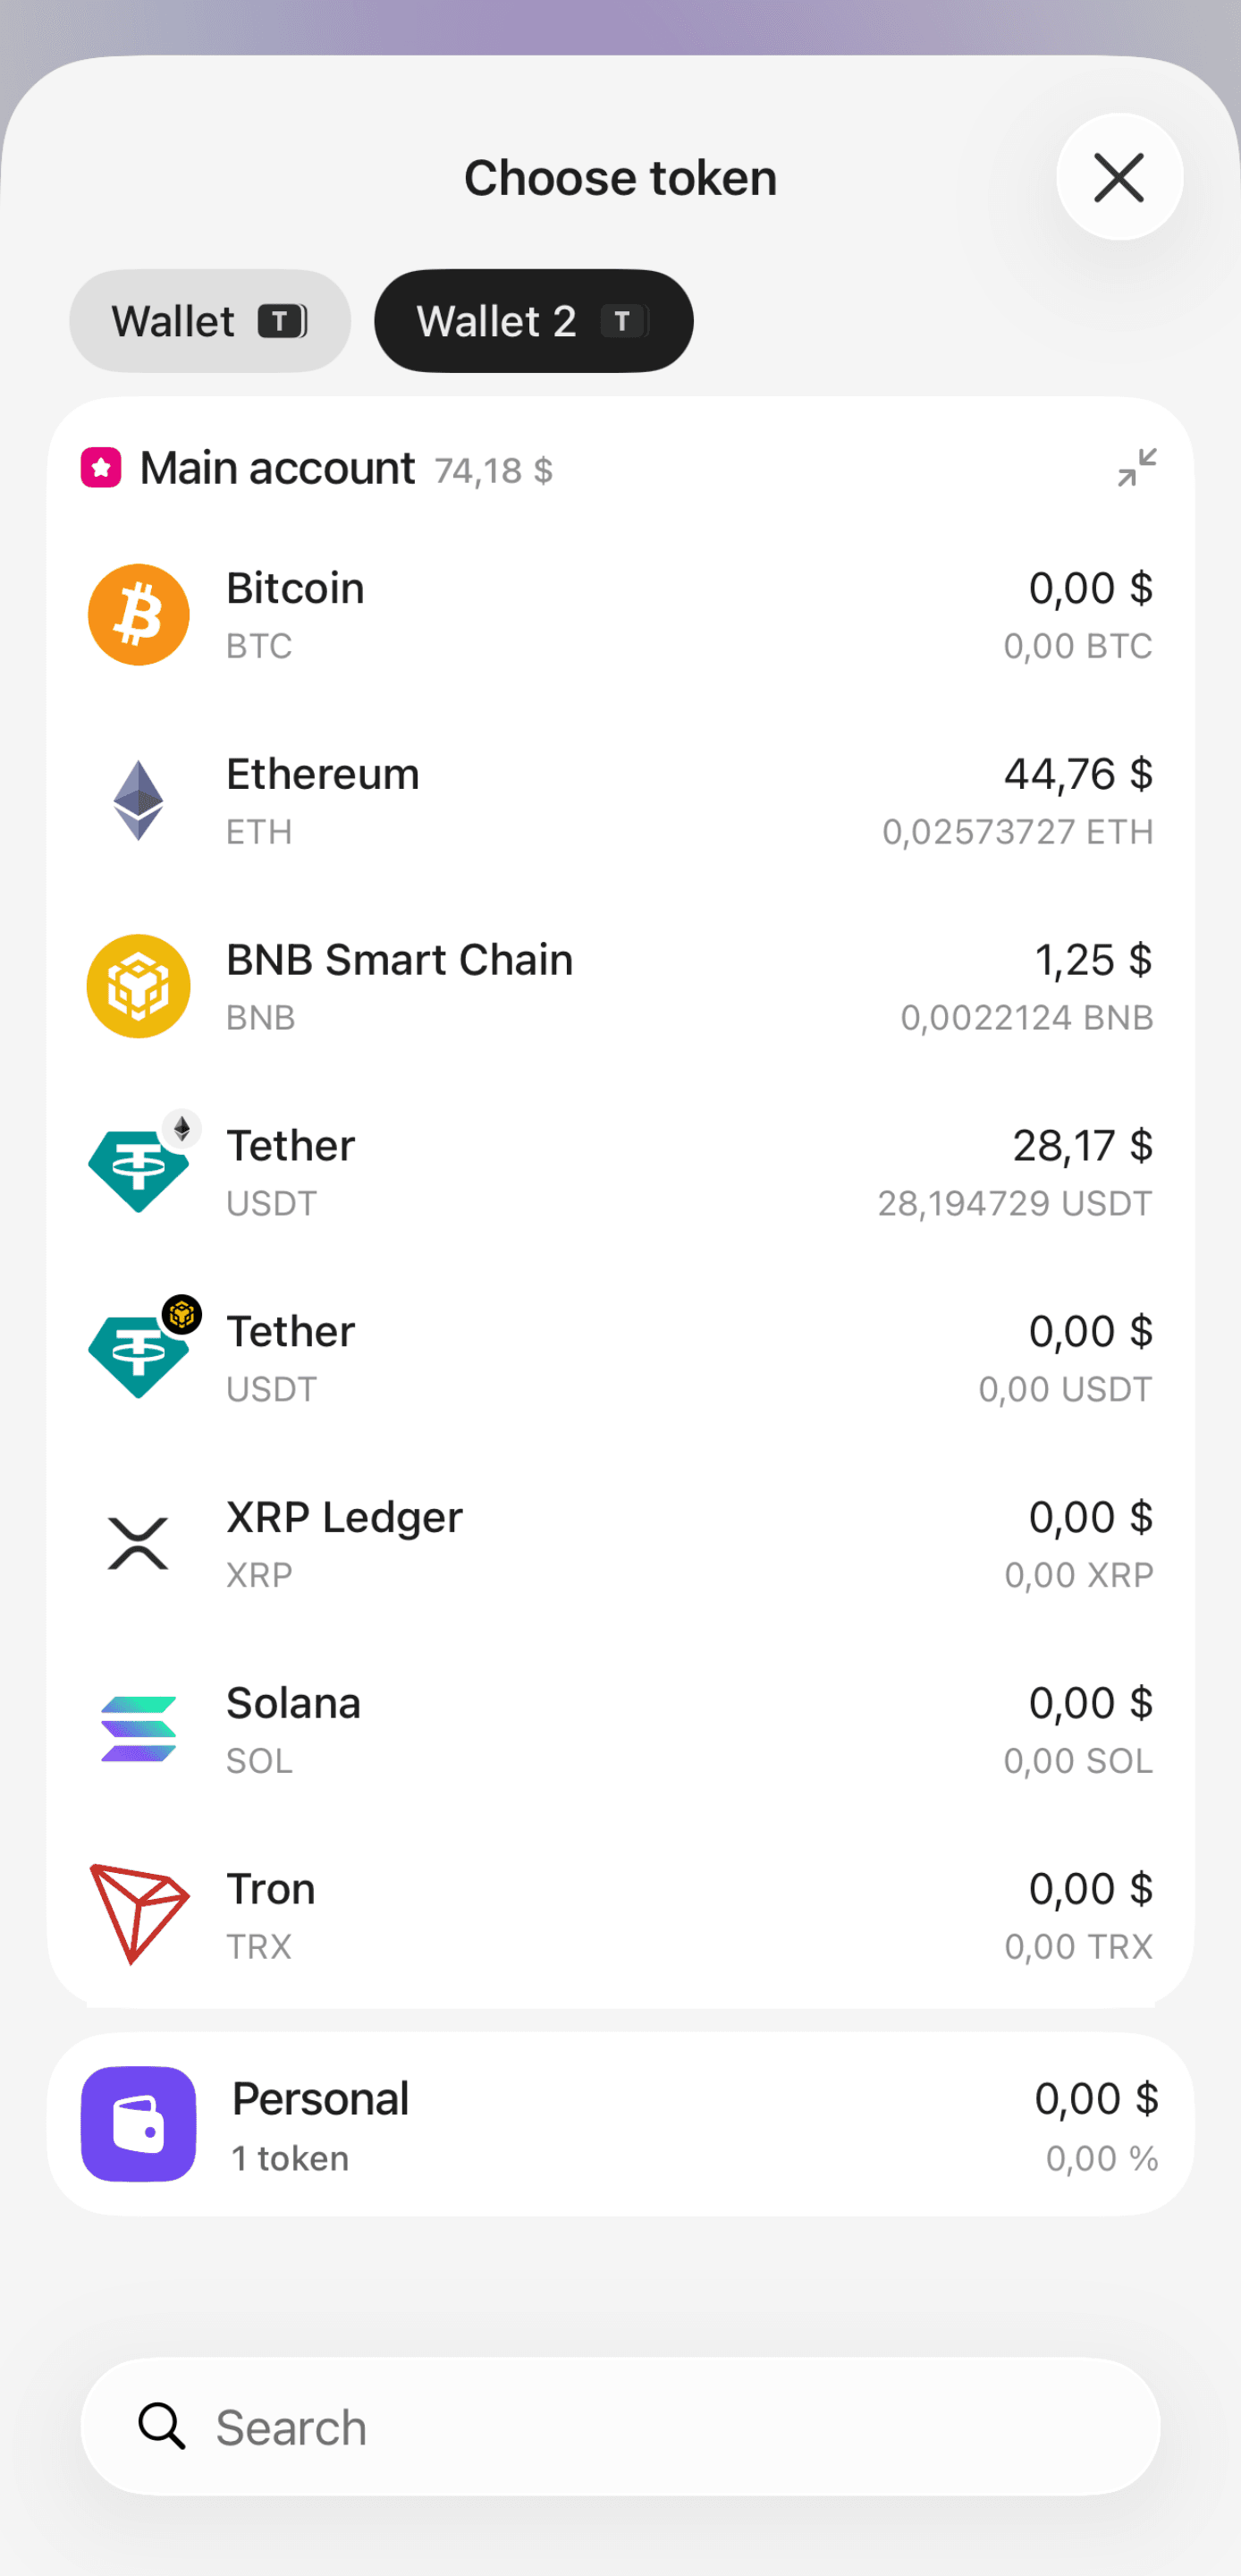1241x2576 pixels.
Task: Expand the Personal account with 1 token
Action: tap(620, 2124)
